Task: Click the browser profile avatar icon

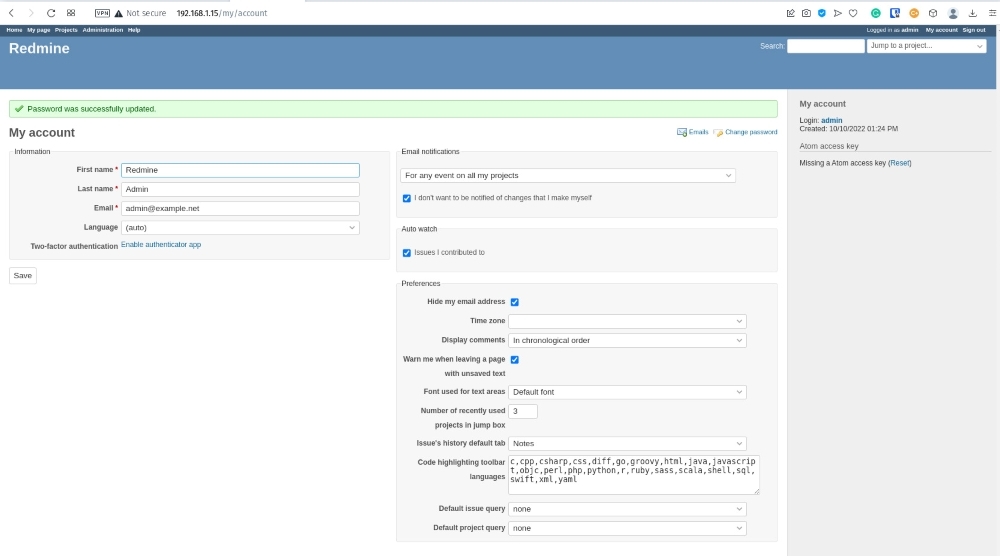Action: [953, 13]
